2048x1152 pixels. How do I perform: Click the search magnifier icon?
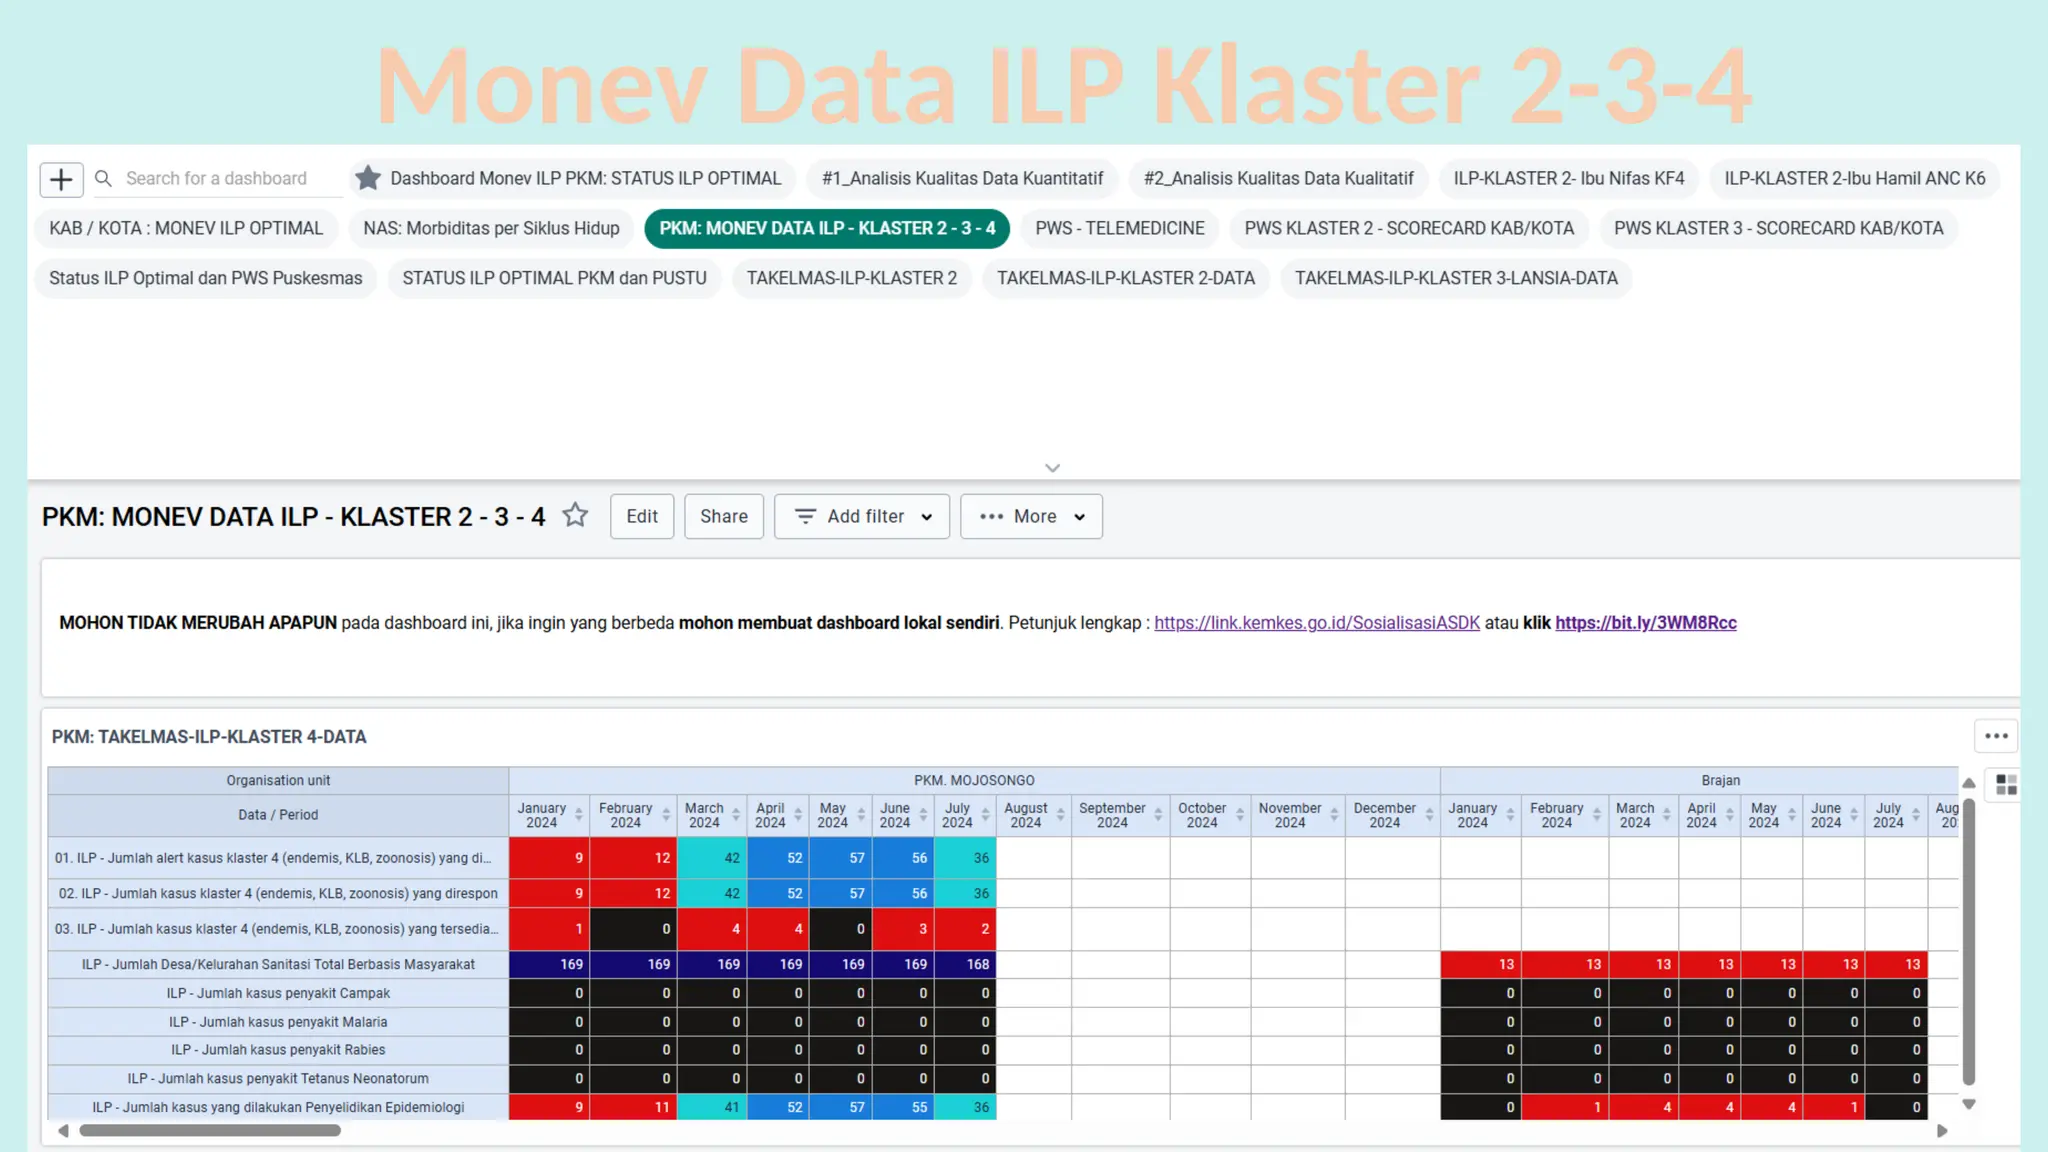103,178
